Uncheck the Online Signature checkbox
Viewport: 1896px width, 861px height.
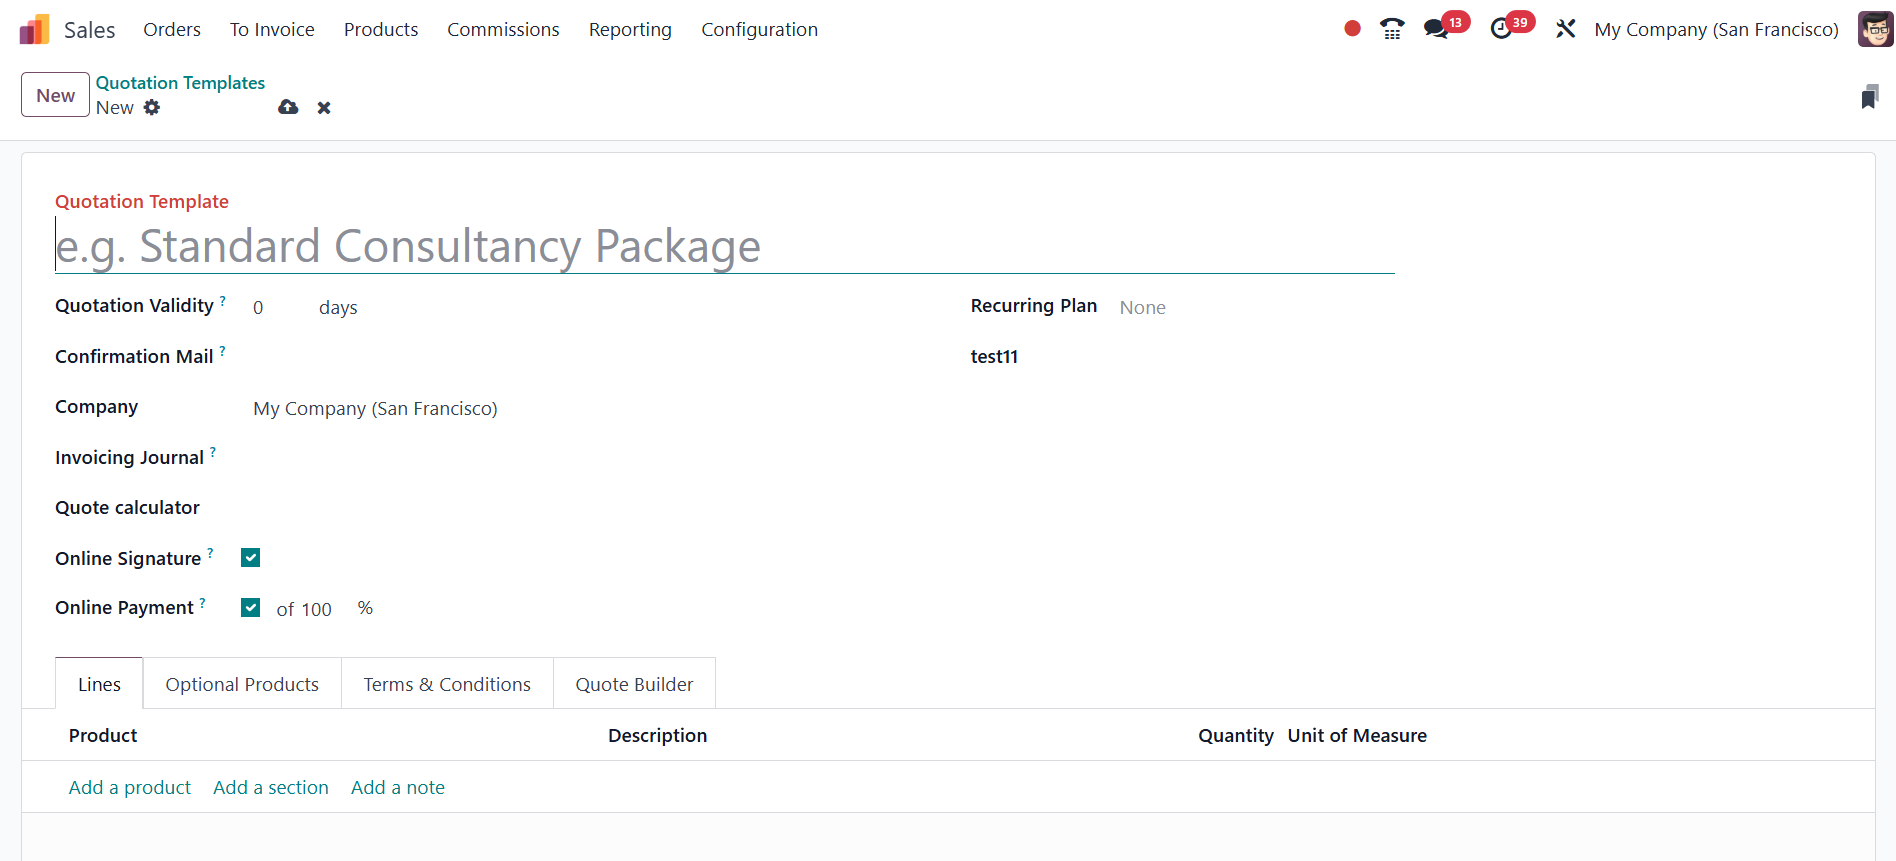(251, 558)
